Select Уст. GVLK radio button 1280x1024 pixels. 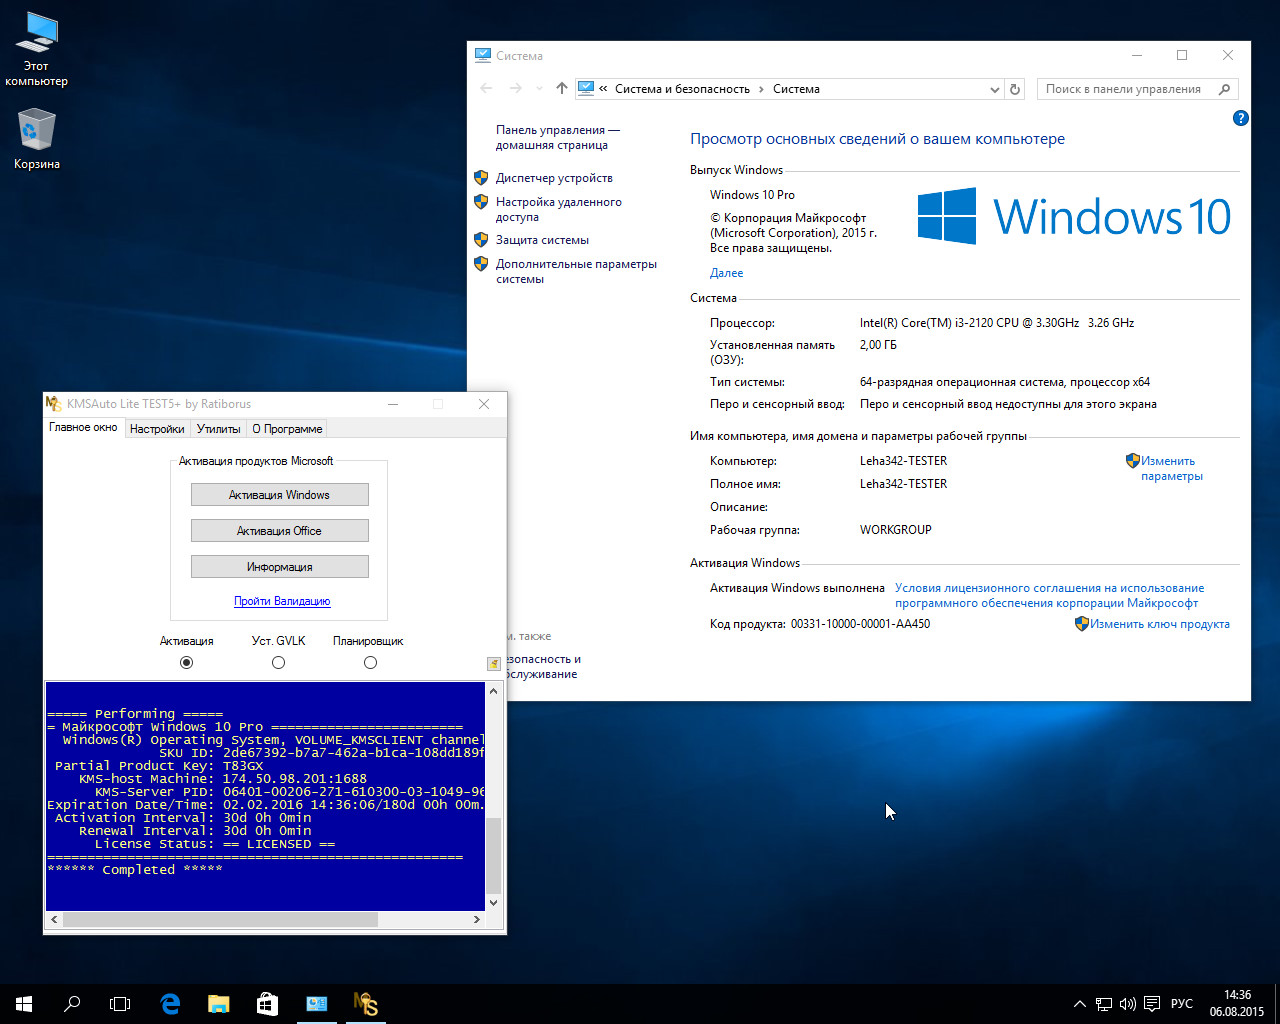pyautogui.click(x=278, y=663)
